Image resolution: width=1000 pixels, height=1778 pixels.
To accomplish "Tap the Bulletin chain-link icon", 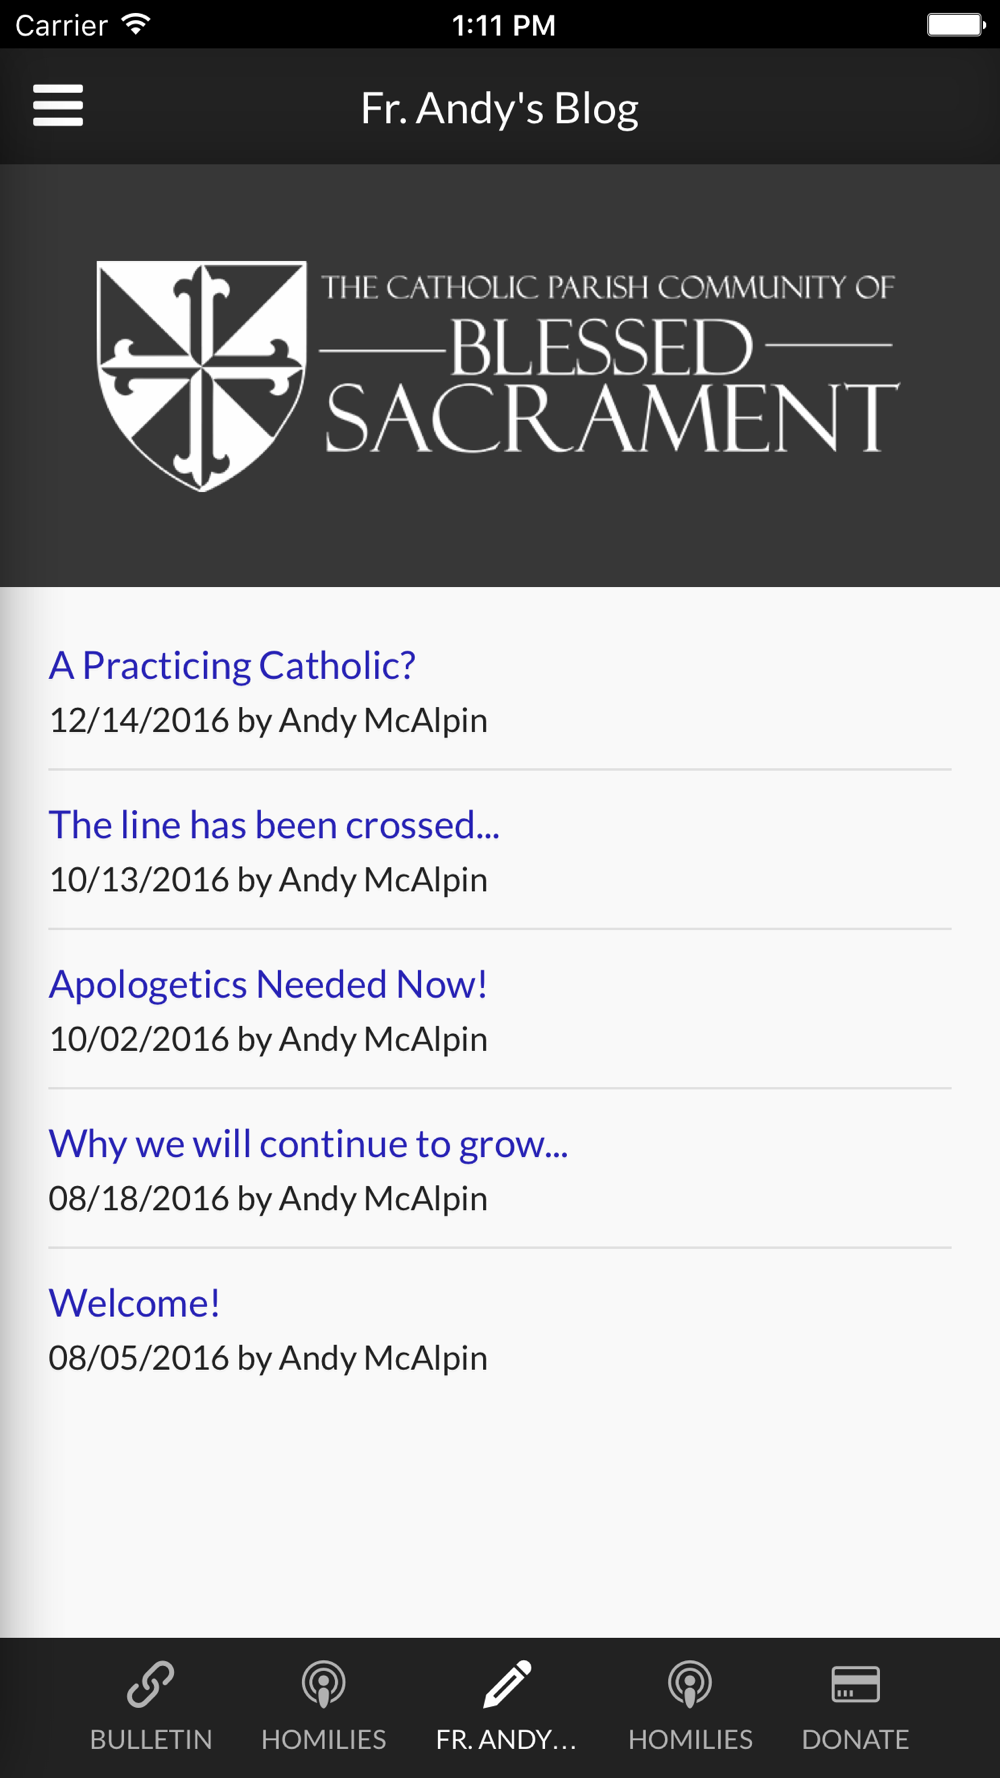I will point(151,1684).
